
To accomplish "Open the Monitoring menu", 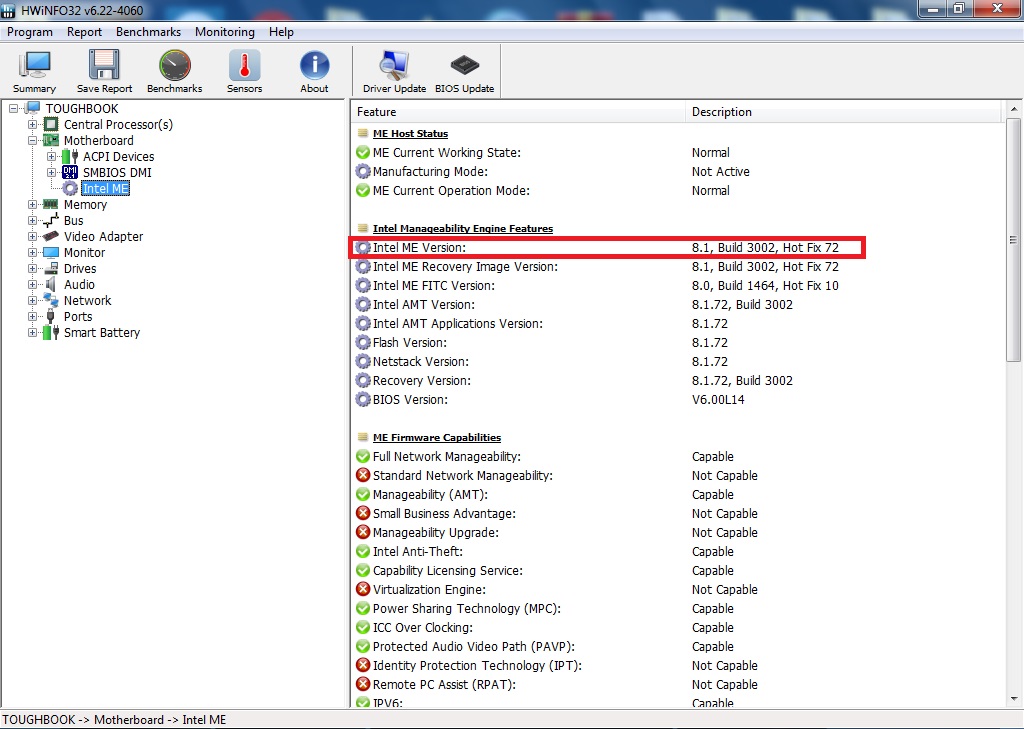I will 225,31.
